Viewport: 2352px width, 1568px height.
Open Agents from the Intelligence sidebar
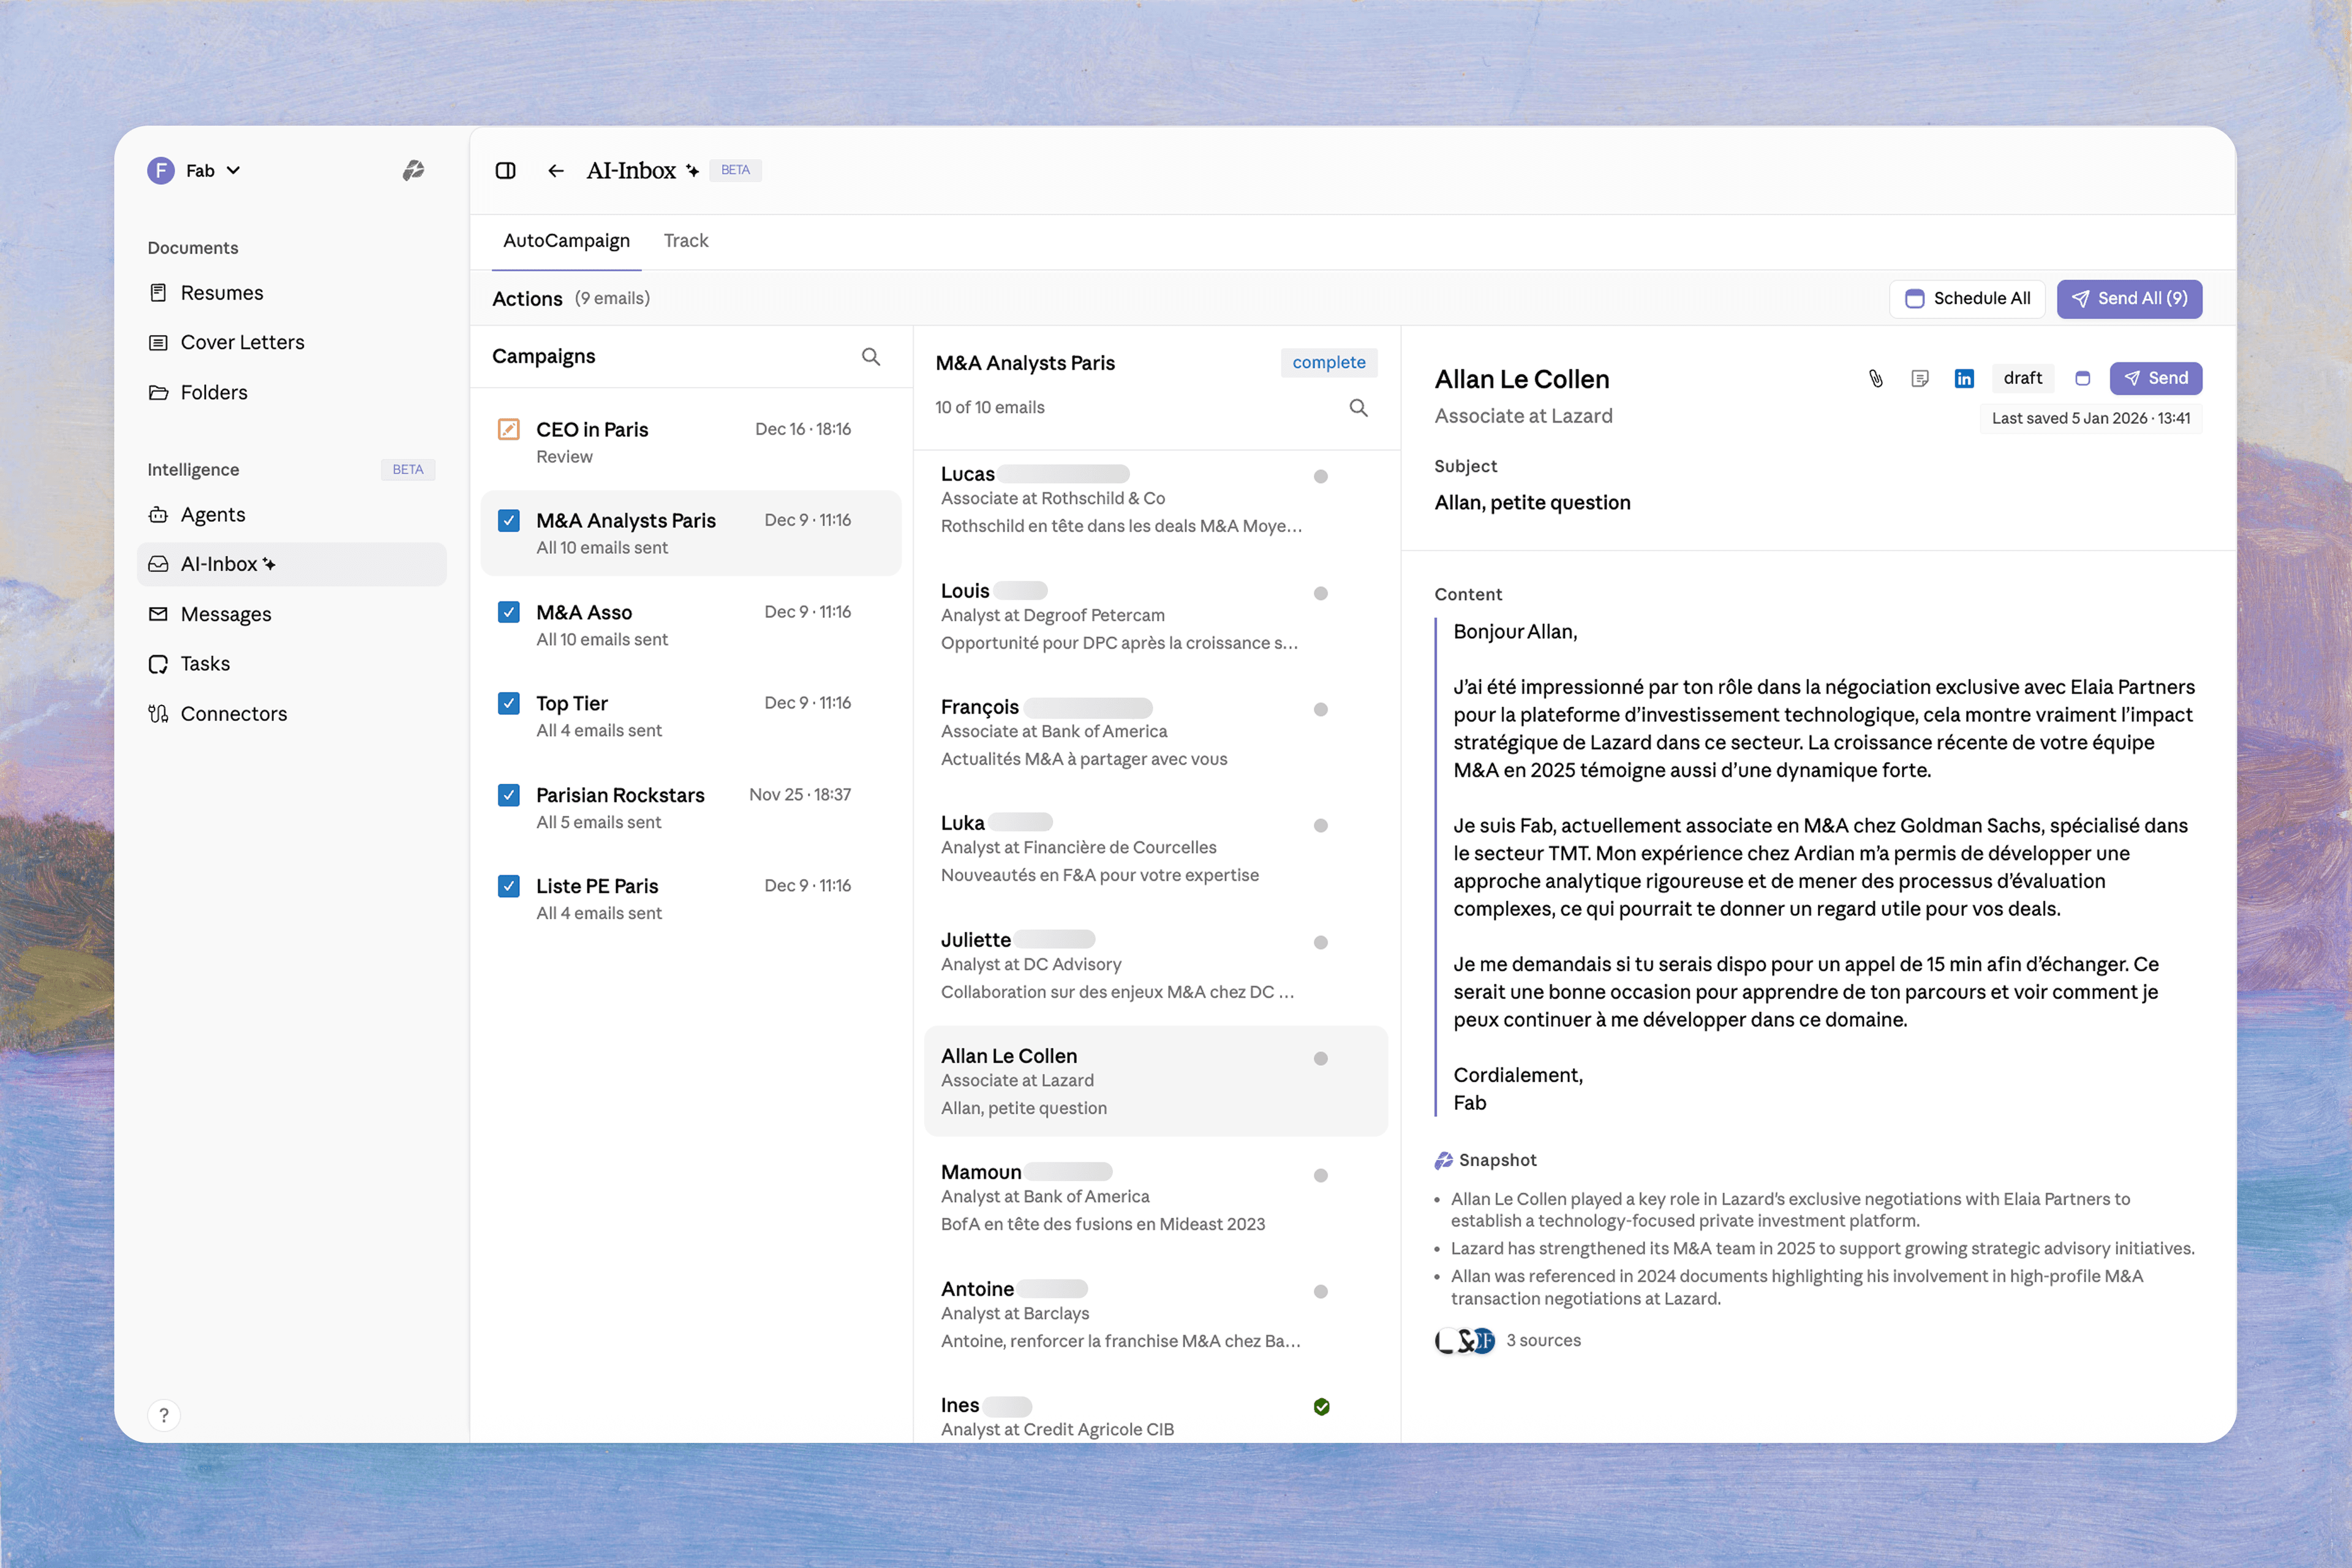(212, 514)
